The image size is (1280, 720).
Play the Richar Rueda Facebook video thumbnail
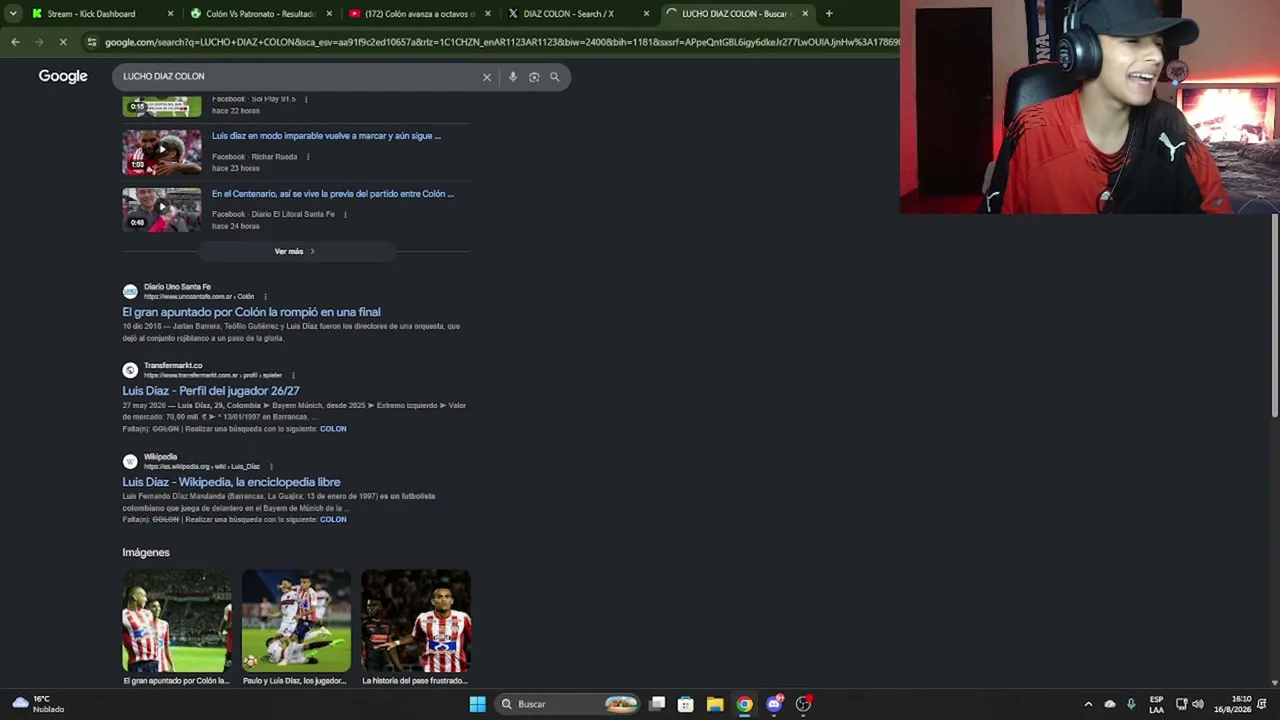tap(162, 152)
